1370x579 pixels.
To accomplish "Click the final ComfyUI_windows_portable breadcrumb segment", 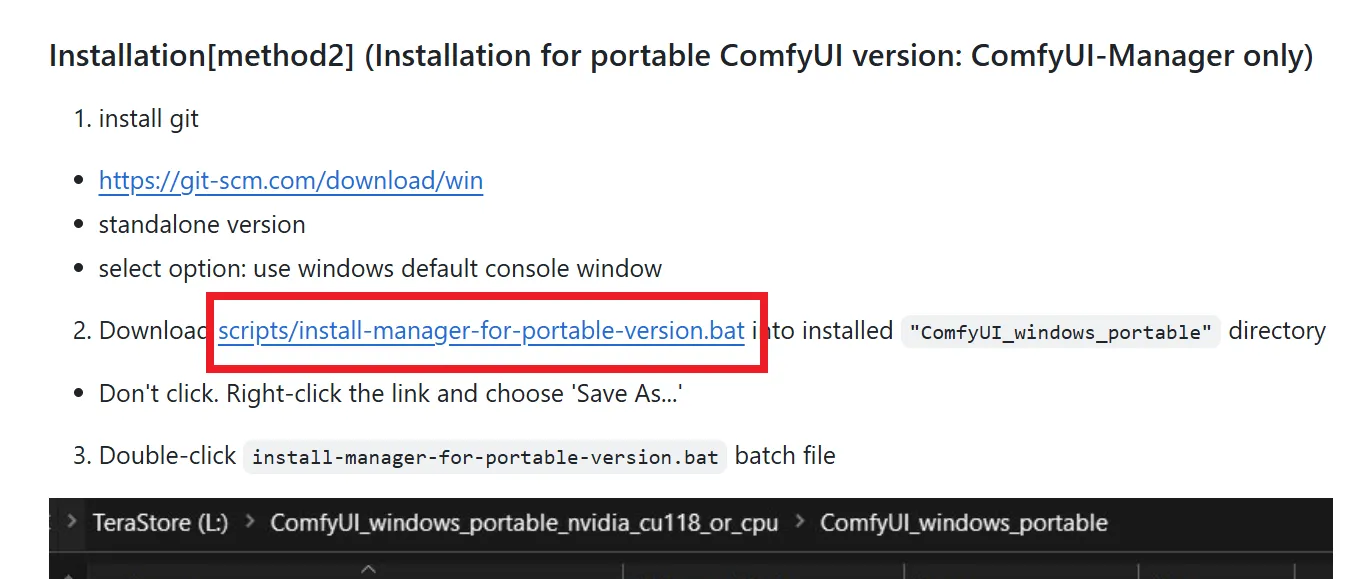I will click(963, 523).
